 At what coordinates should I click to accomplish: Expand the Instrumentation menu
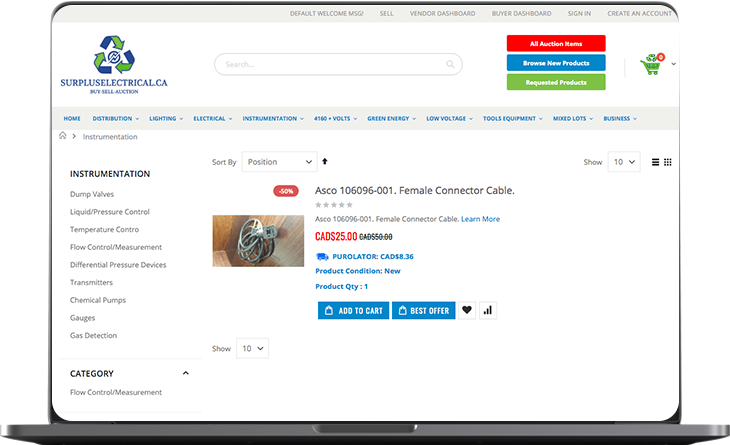coord(273,119)
